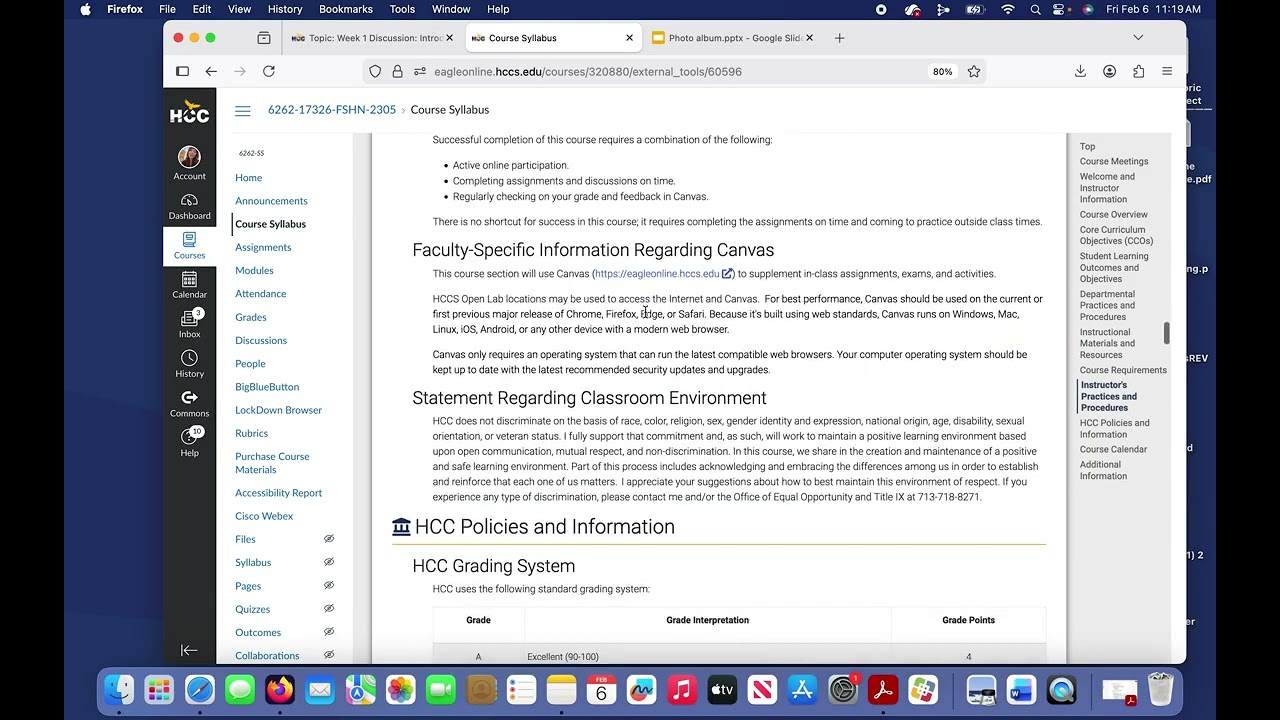
Task: Open 6262-17326-FSHN-2305 breadcrumb link
Action: pos(332,110)
